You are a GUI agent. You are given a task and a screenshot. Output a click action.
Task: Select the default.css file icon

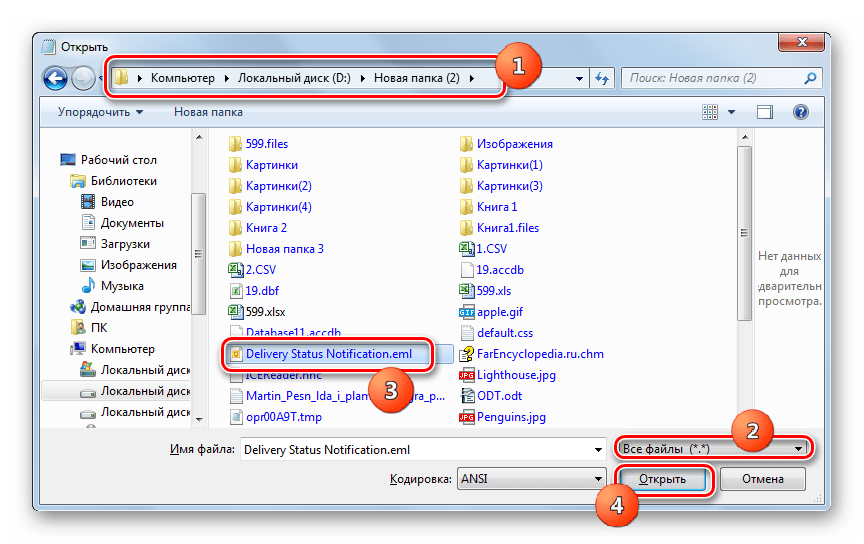pos(467,333)
